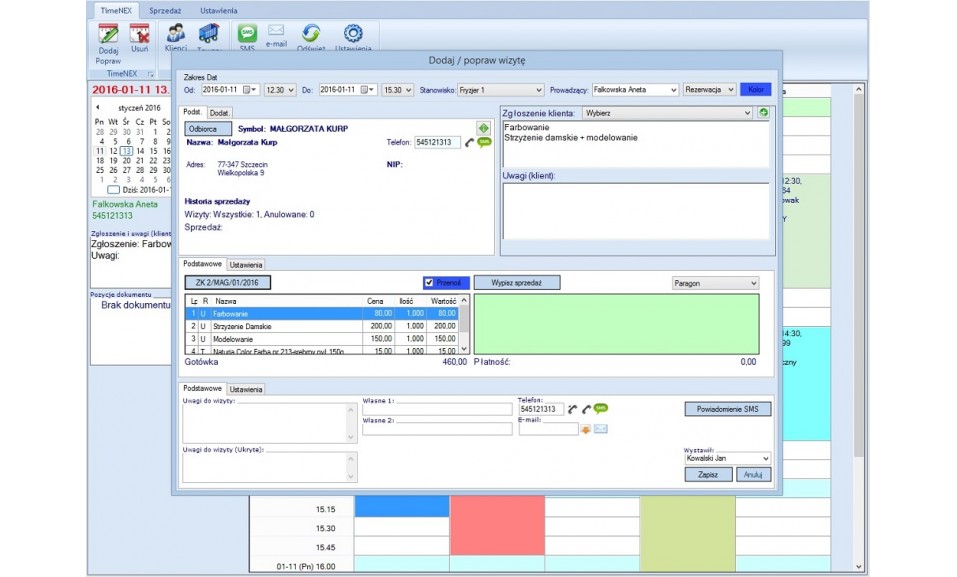The image size is (957, 577).
Task: Switch to the Sprzedaż ribbon tab
Action: 164,10
